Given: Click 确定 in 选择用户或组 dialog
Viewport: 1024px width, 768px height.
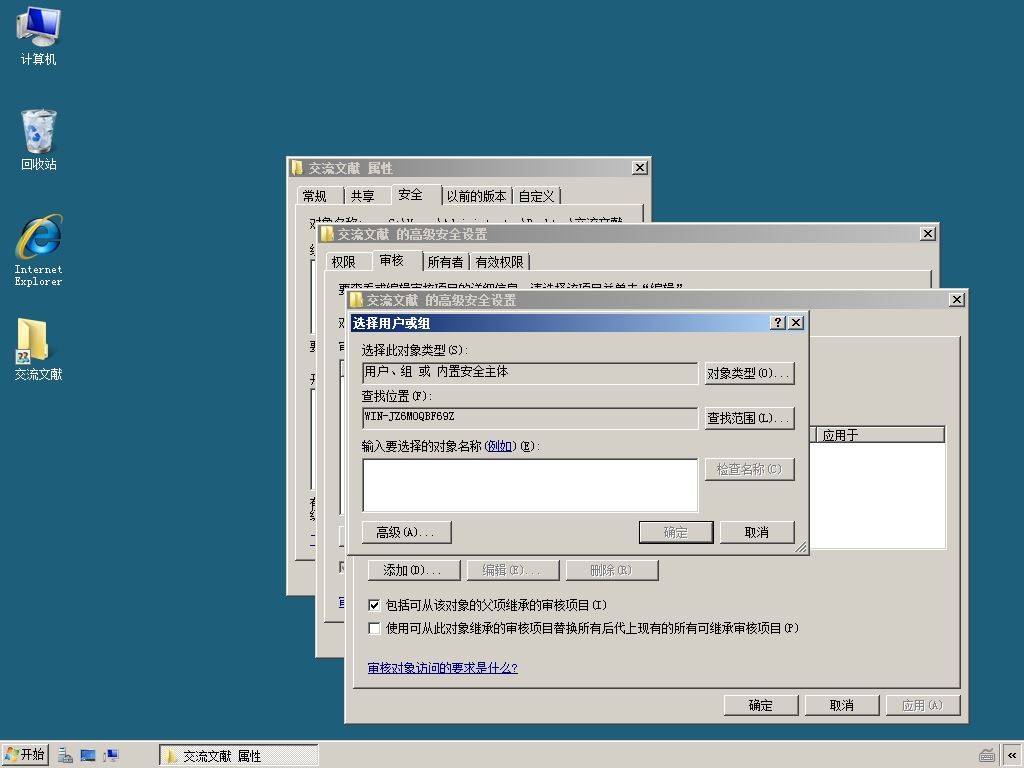Looking at the screenshot, I should [x=676, y=532].
